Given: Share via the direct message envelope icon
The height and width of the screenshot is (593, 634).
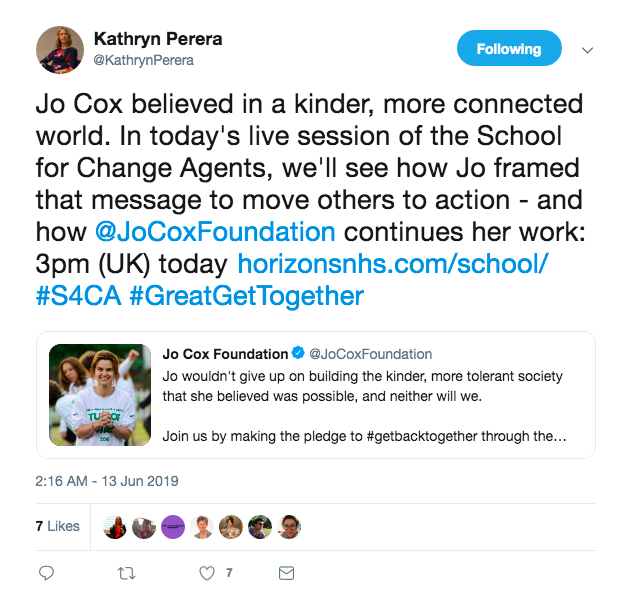Looking at the screenshot, I should (x=286, y=573).
